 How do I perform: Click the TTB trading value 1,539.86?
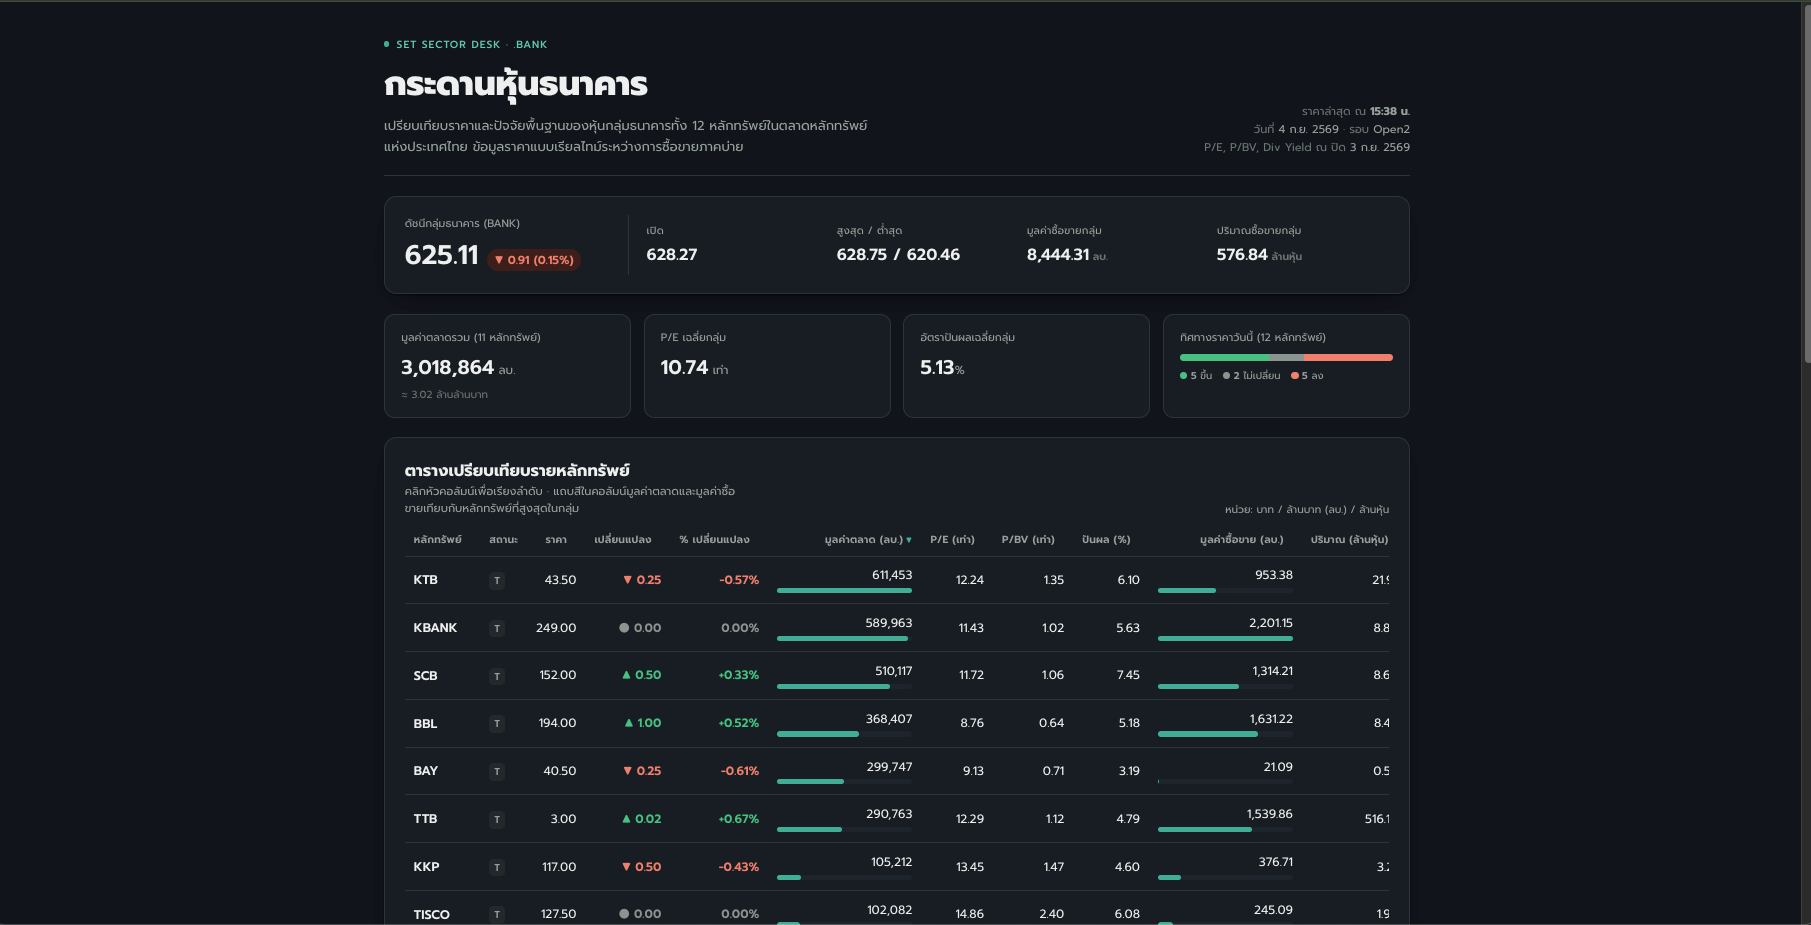coord(1269,814)
